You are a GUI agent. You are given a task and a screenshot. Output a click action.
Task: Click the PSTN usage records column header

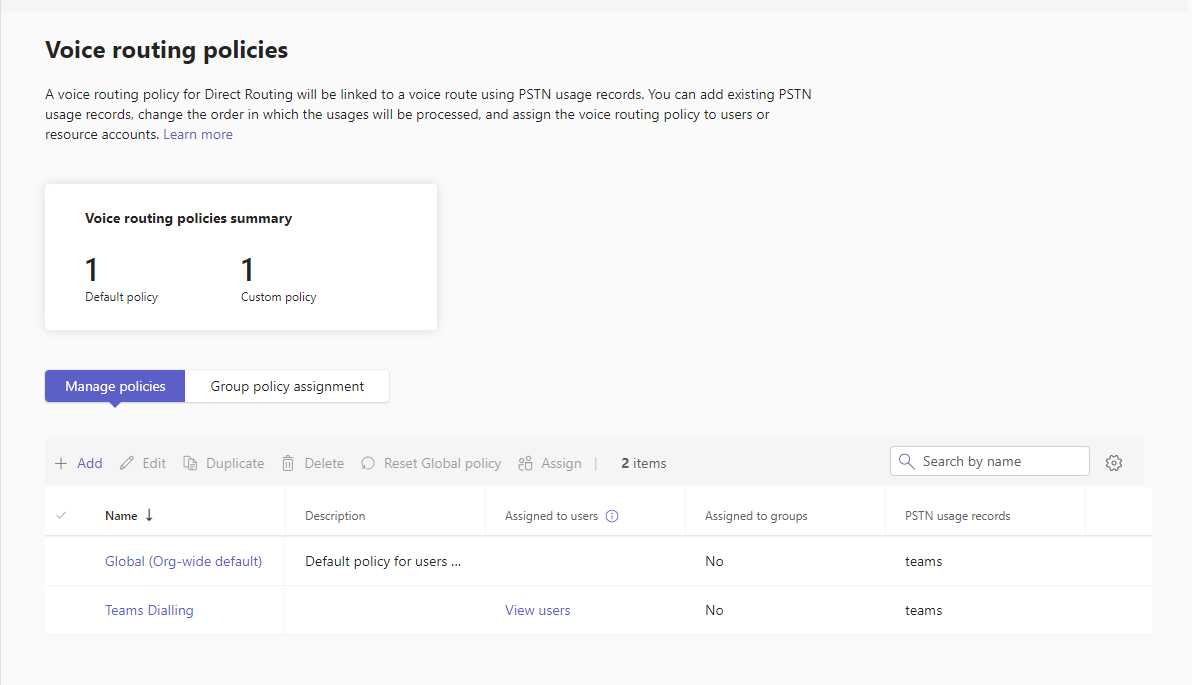pos(957,516)
